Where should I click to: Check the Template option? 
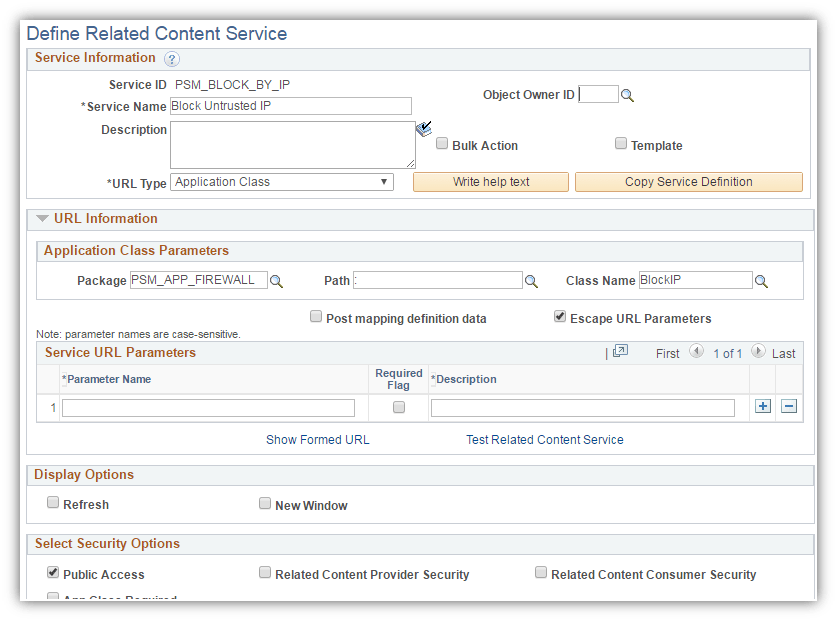[621, 144]
